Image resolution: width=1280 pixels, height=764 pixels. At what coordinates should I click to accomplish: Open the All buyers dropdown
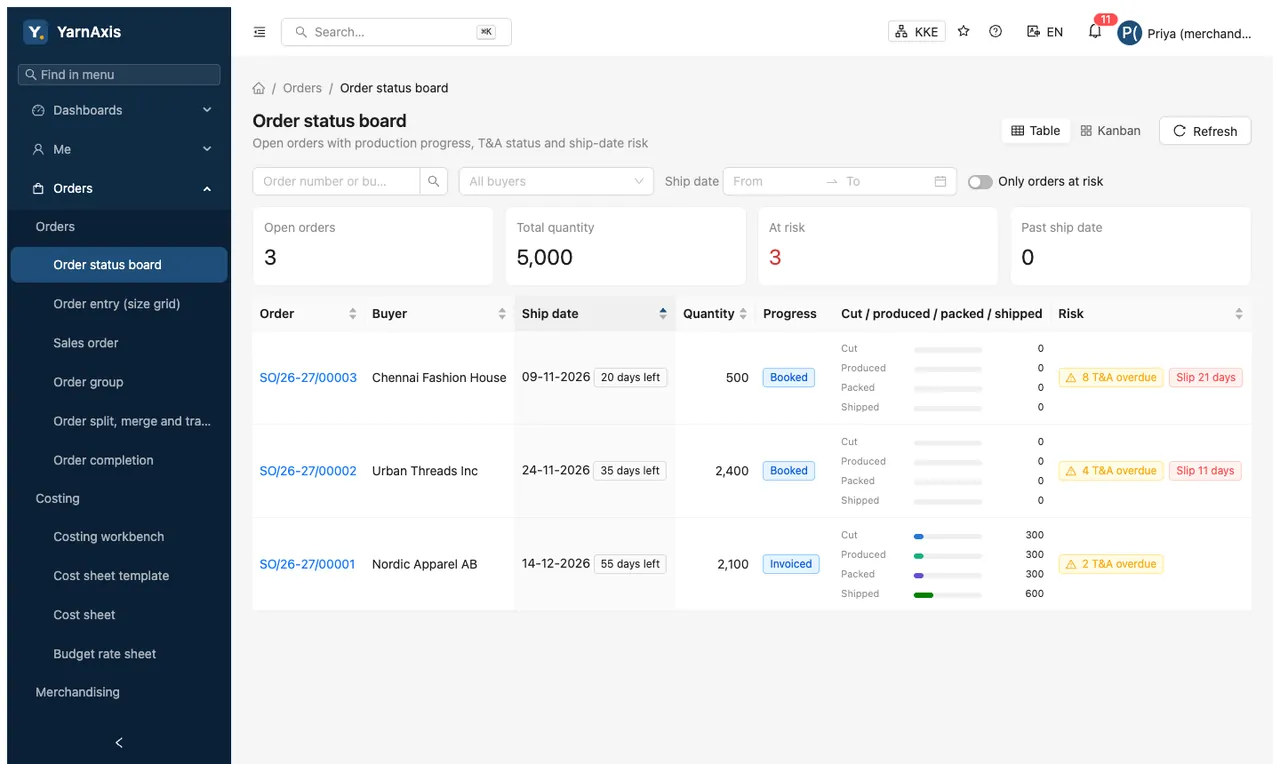click(x=556, y=181)
